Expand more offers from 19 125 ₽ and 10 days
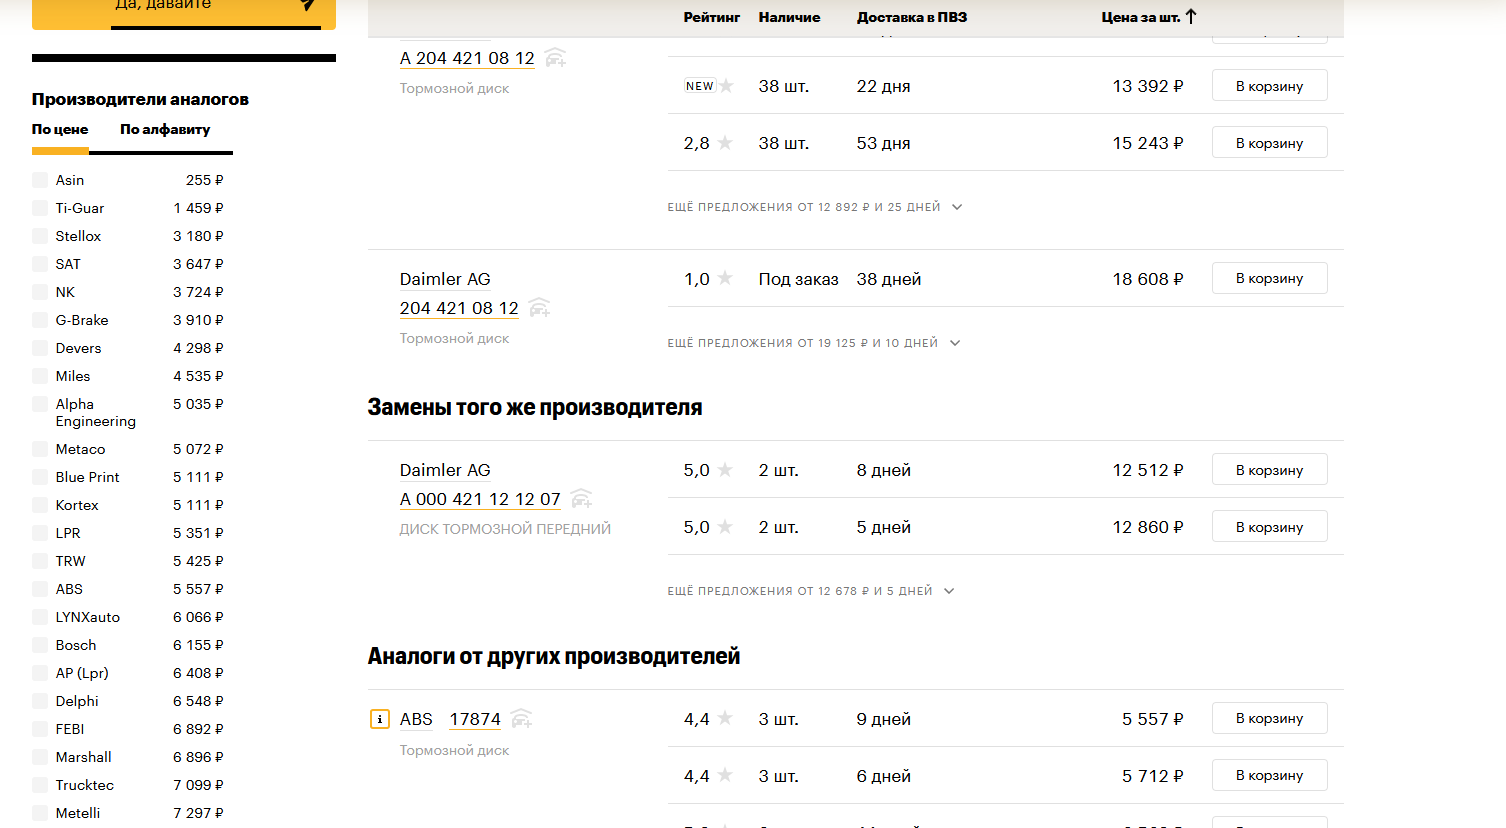Screen dimensions: 1506x828 point(814,343)
